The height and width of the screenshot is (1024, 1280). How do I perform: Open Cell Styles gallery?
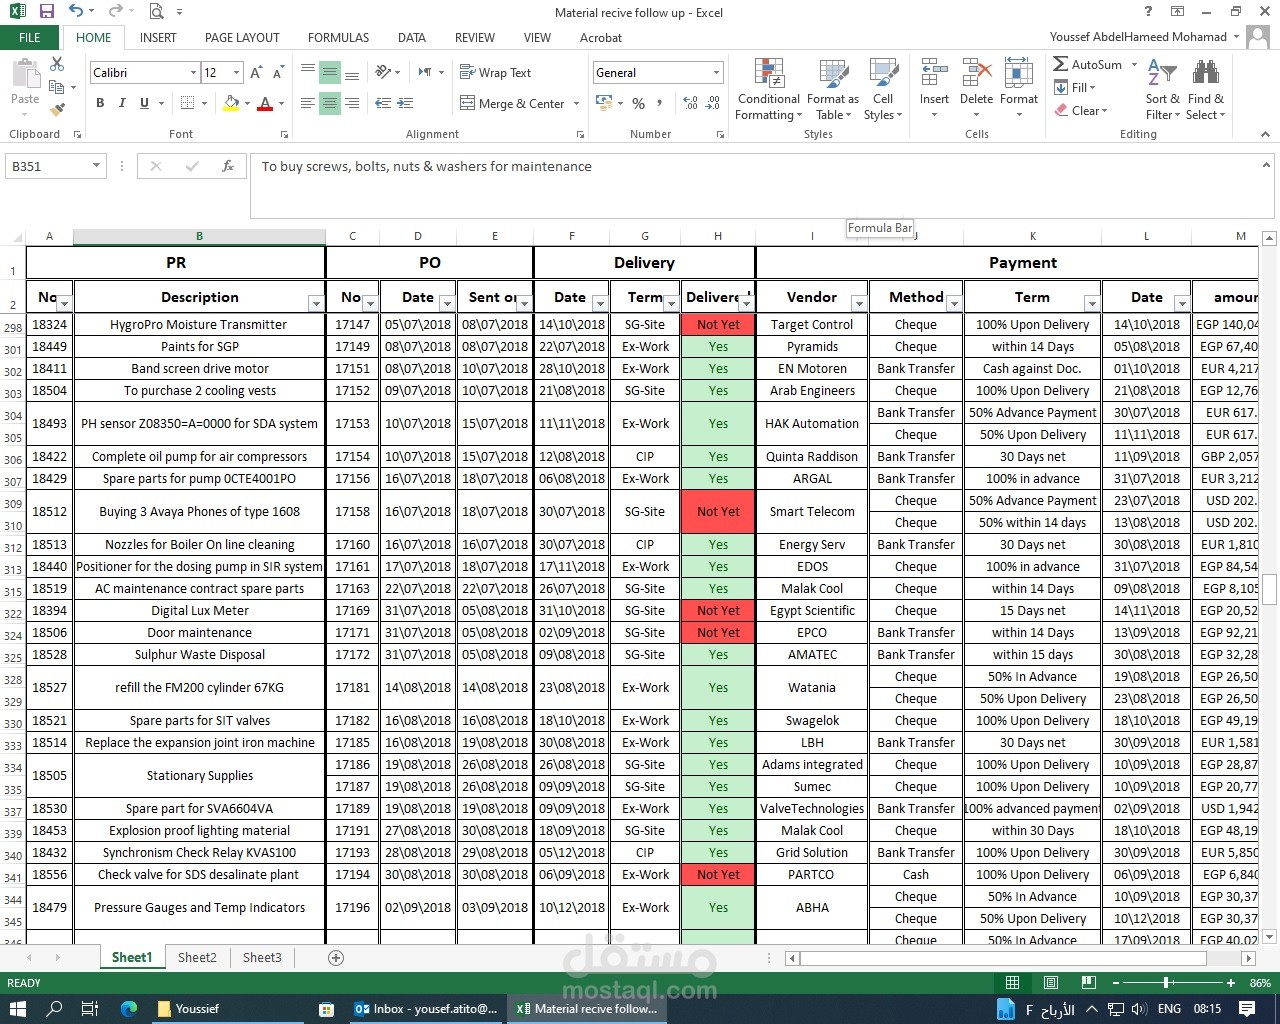point(883,88)
